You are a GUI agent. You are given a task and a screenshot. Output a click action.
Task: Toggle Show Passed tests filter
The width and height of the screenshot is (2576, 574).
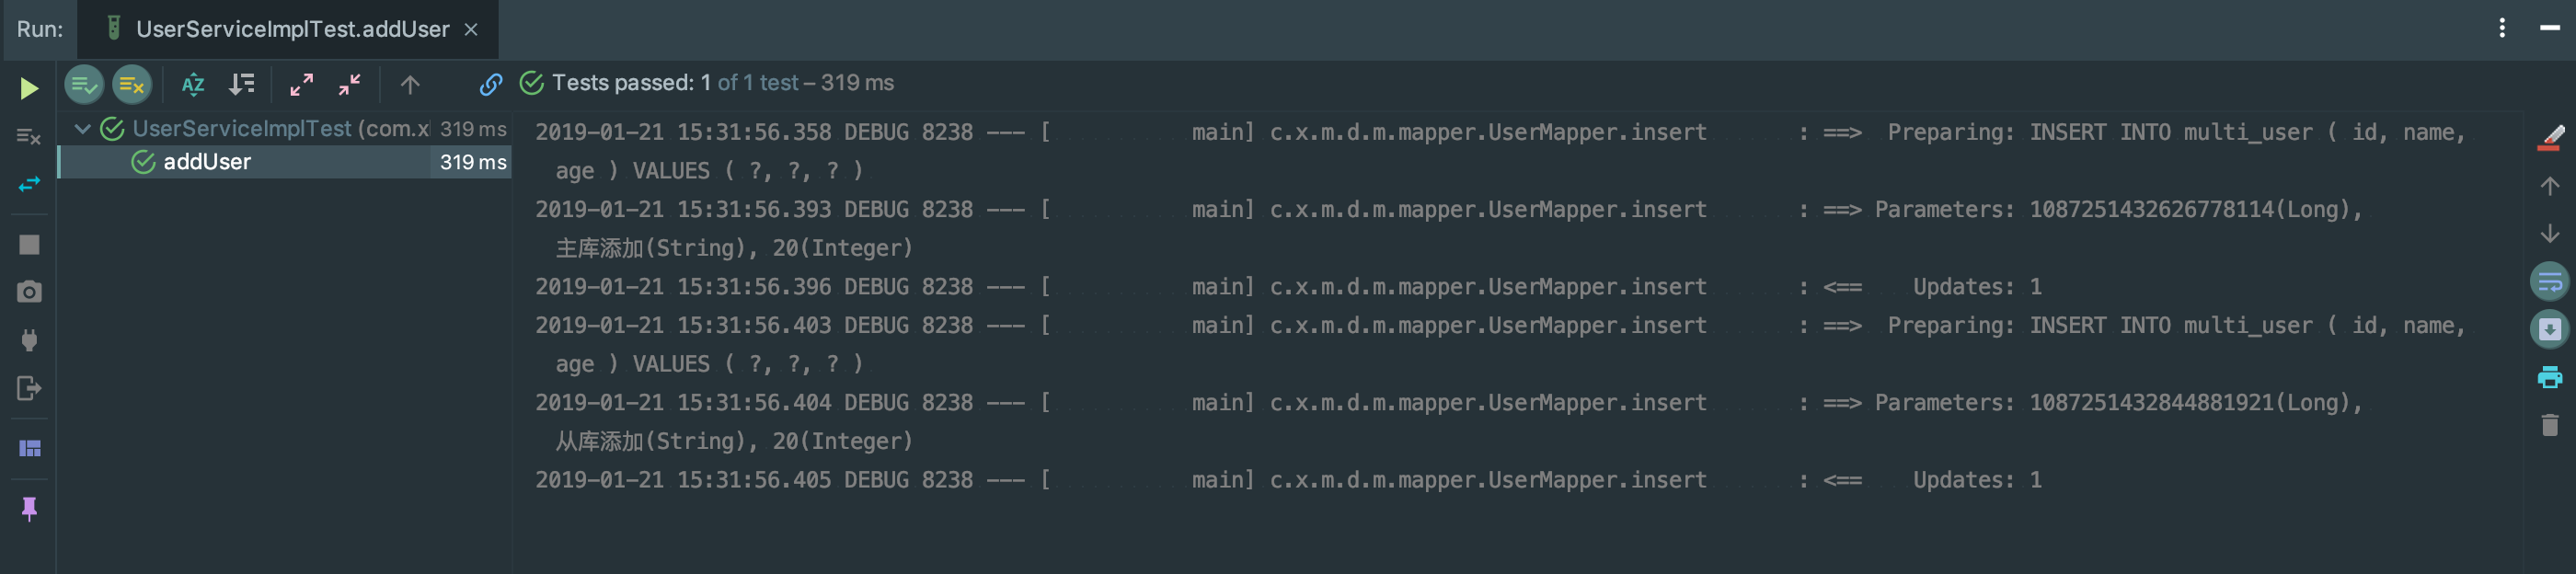pos(84,85)
